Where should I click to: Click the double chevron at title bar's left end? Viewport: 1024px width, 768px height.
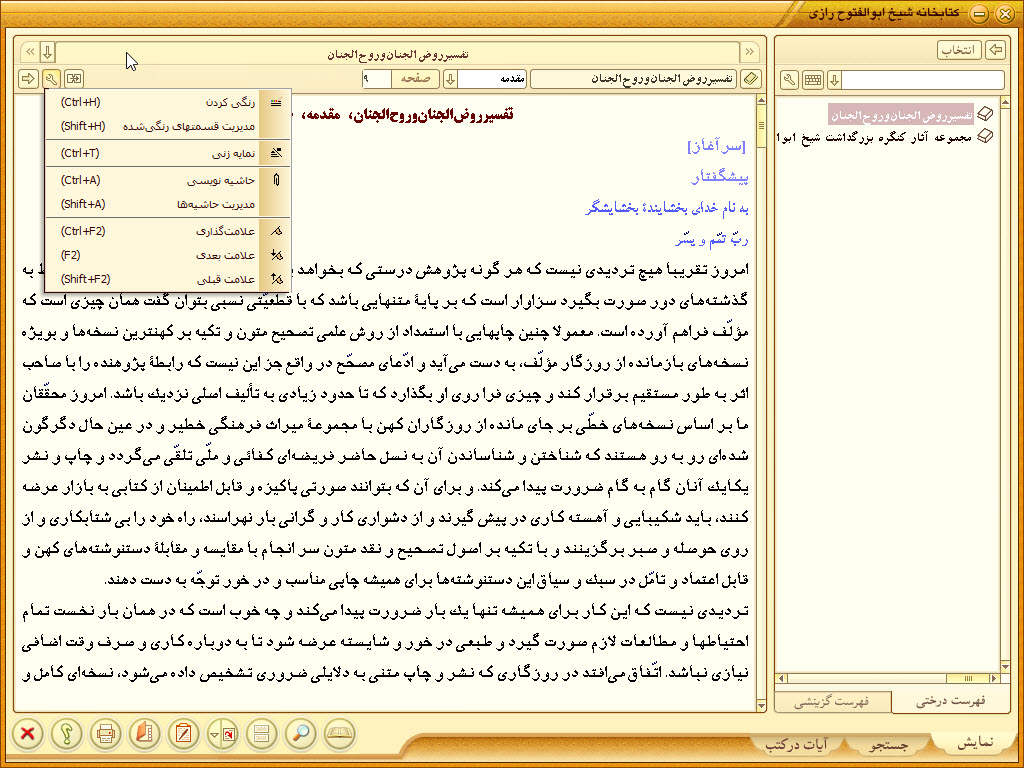30,52
